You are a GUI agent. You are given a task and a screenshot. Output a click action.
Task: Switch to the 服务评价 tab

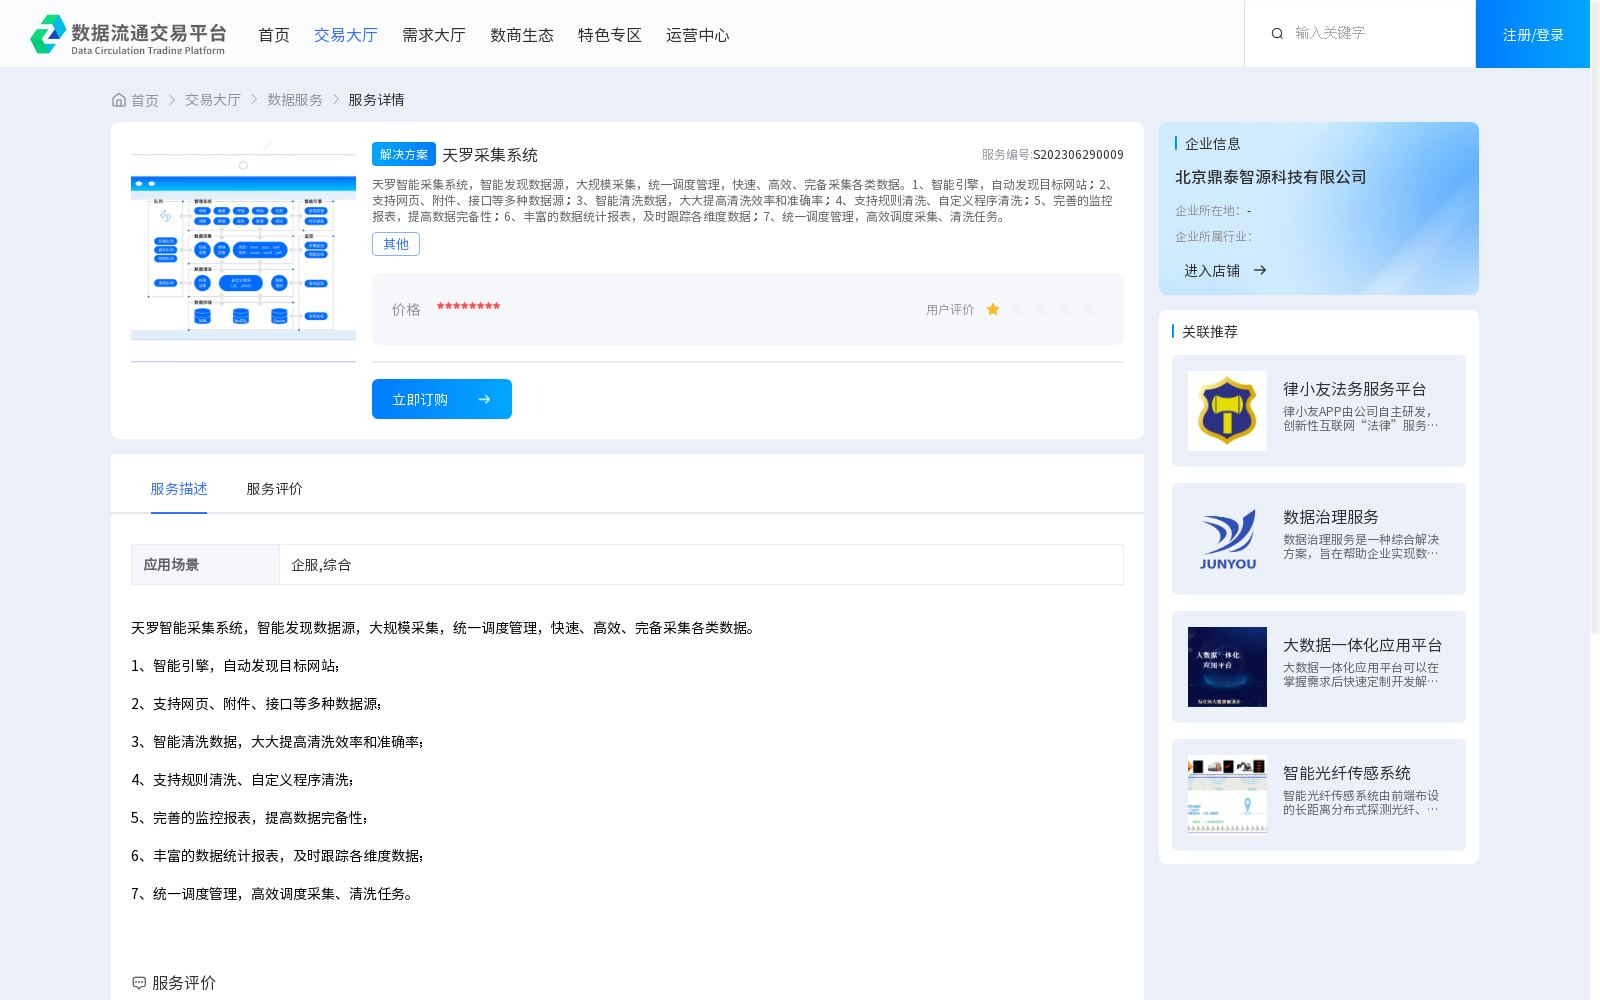pyautogui.click(x=274, y=489)
